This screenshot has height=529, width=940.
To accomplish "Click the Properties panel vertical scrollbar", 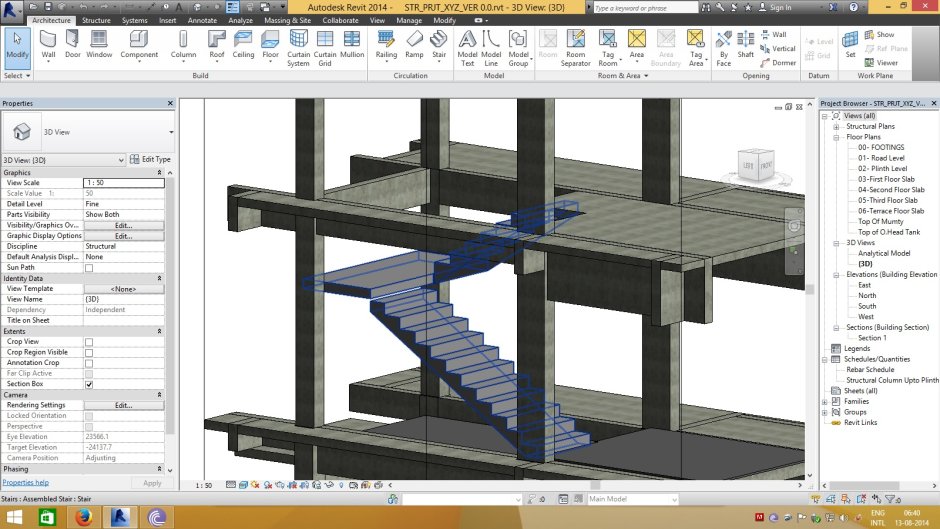I will [171, 300].
